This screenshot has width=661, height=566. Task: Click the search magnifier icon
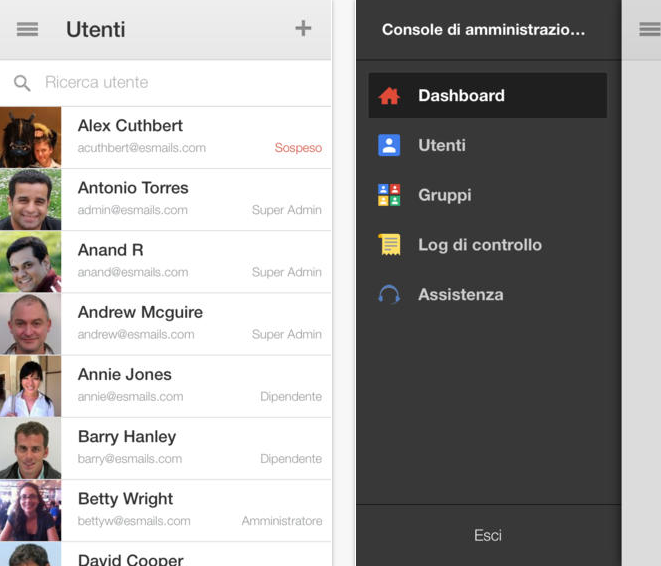[x=22, y=83]
